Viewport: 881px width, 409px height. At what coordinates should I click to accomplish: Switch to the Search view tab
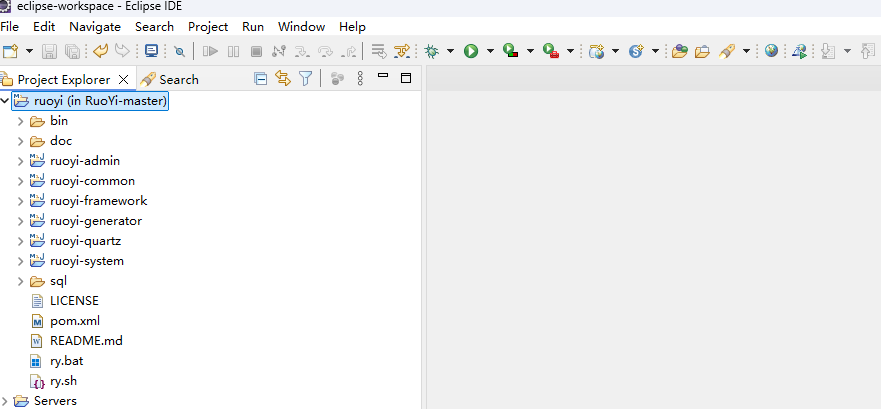(x=170, y=79)
